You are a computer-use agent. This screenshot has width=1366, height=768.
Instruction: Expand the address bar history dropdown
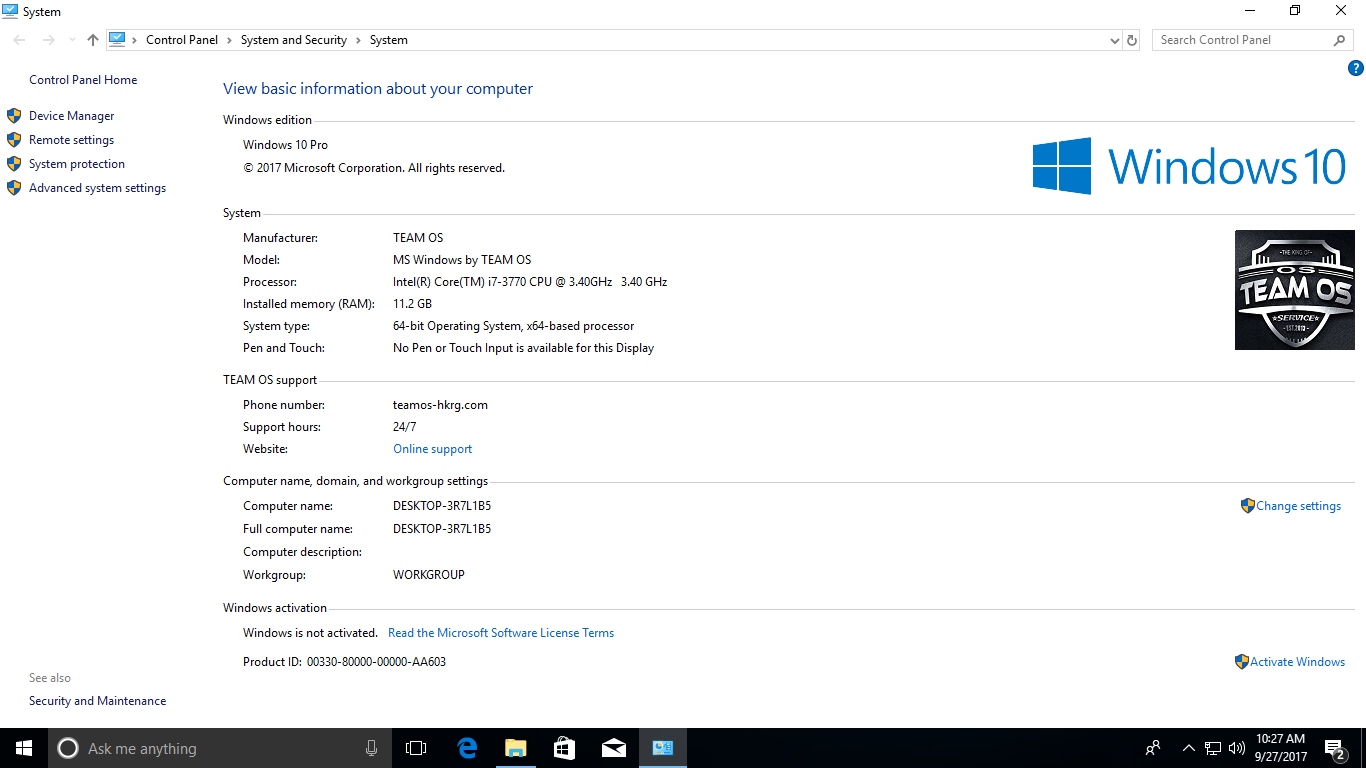(x=1115, y=40)
